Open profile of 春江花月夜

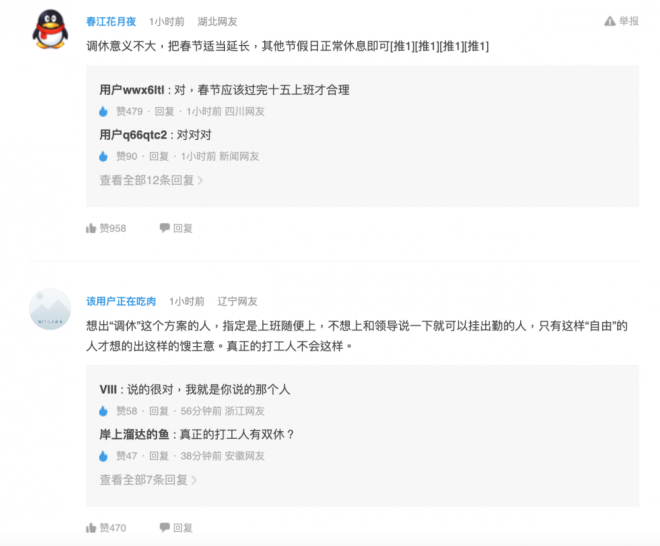coord(111,21)
